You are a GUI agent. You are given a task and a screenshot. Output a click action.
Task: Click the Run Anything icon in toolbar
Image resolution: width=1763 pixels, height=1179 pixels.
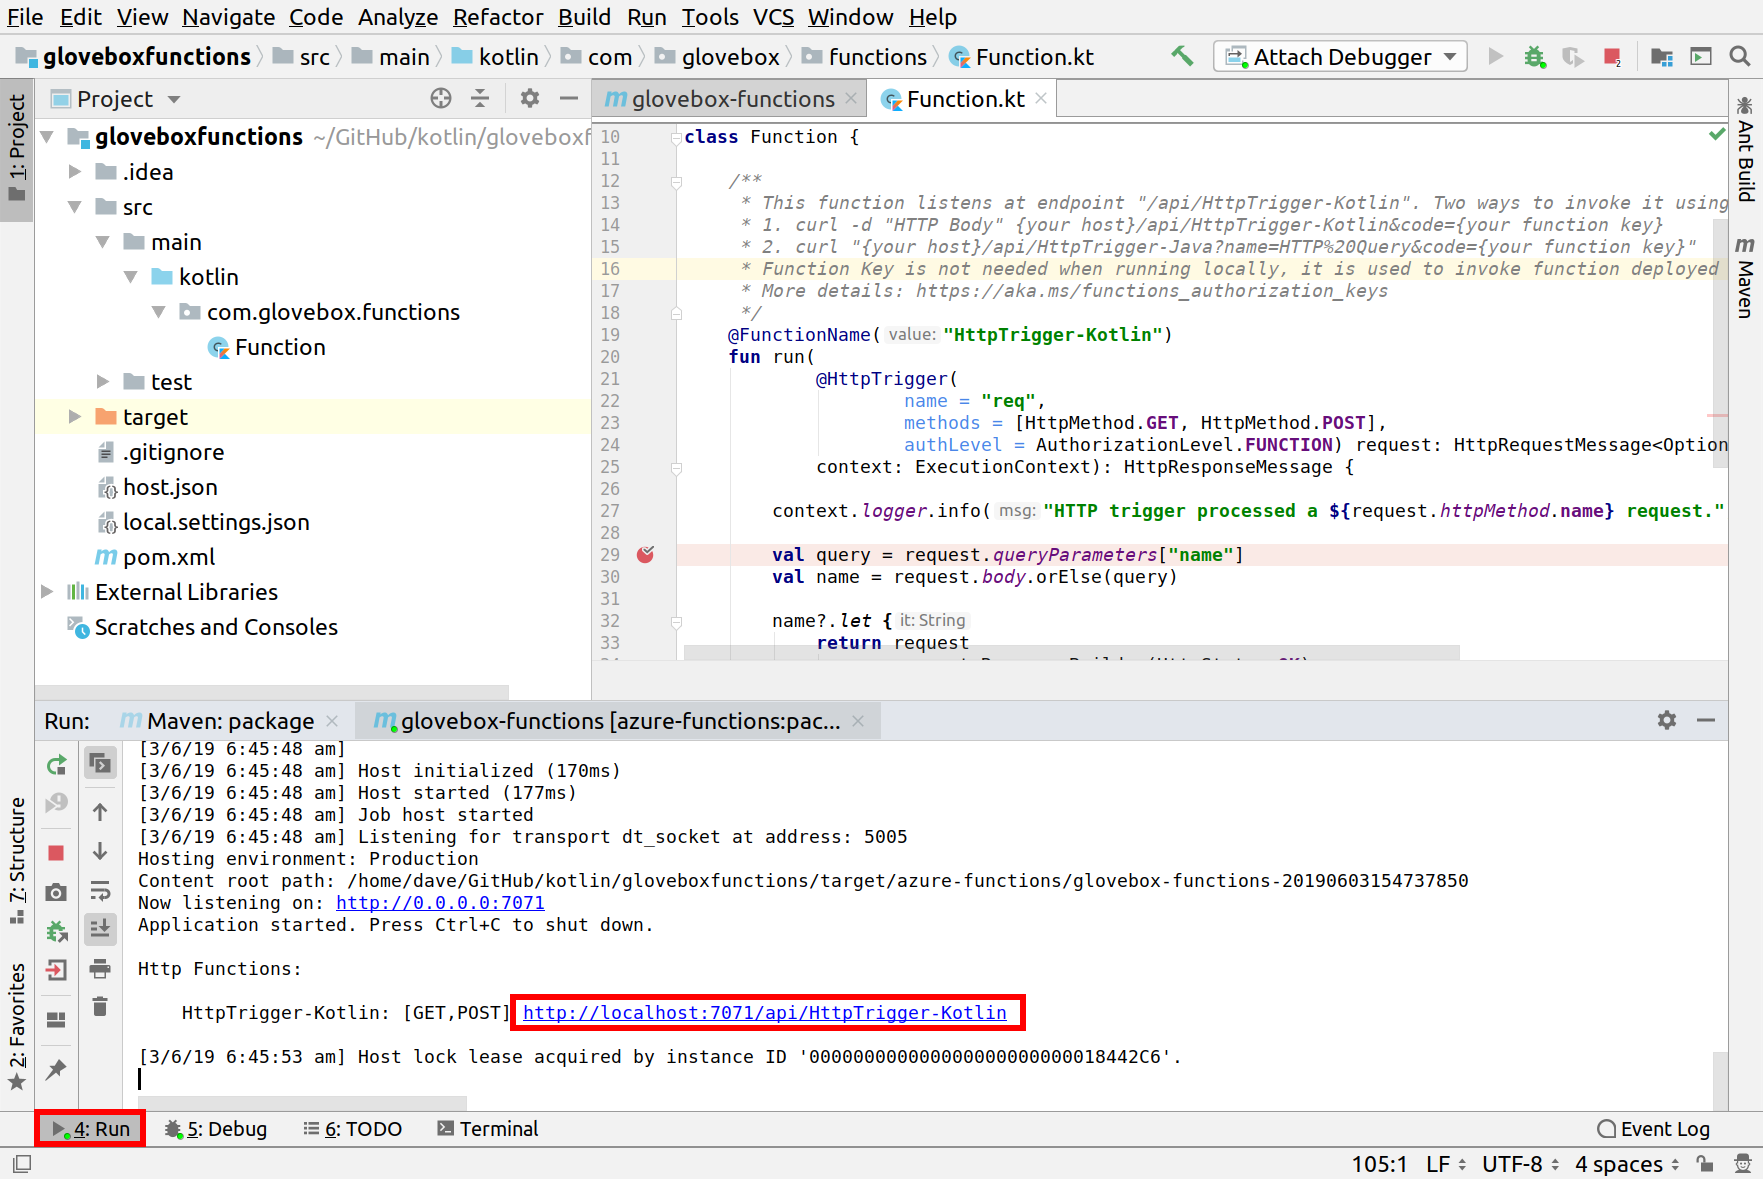coord(1701,57)
